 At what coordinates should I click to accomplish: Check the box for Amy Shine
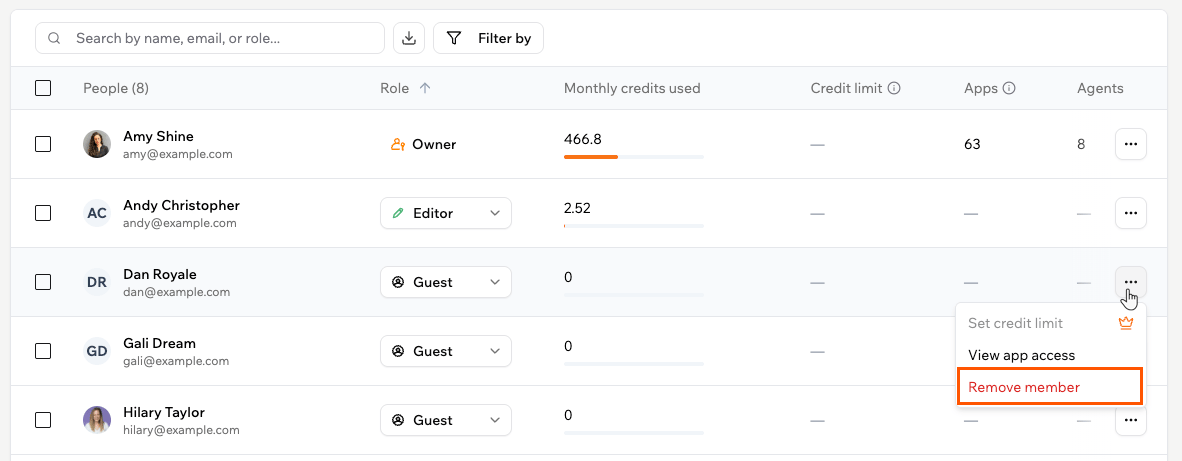click(43, 144)
